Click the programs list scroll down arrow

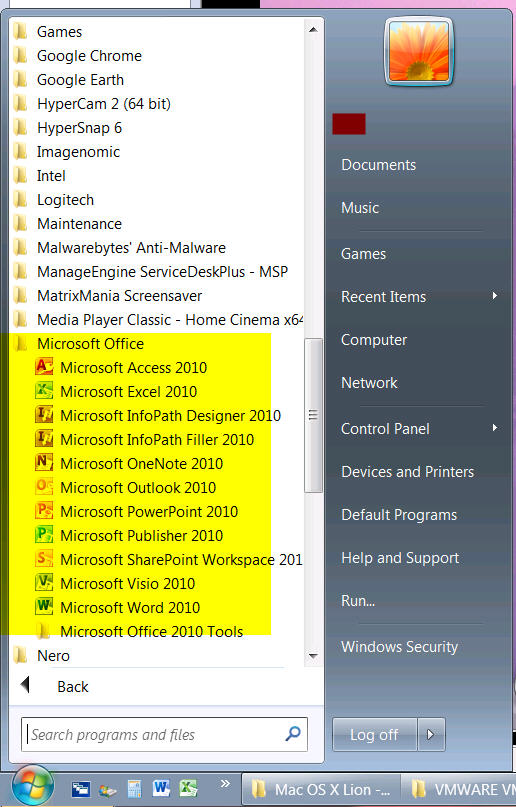pyautogui.click(x=313, y=656)
